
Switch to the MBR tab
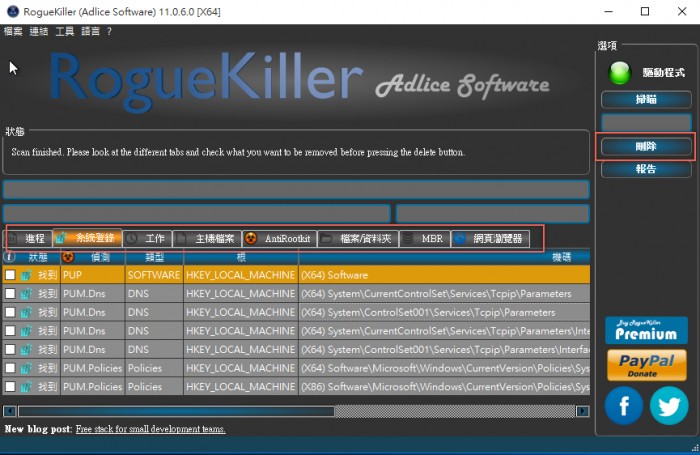click(x=425, y=238)
